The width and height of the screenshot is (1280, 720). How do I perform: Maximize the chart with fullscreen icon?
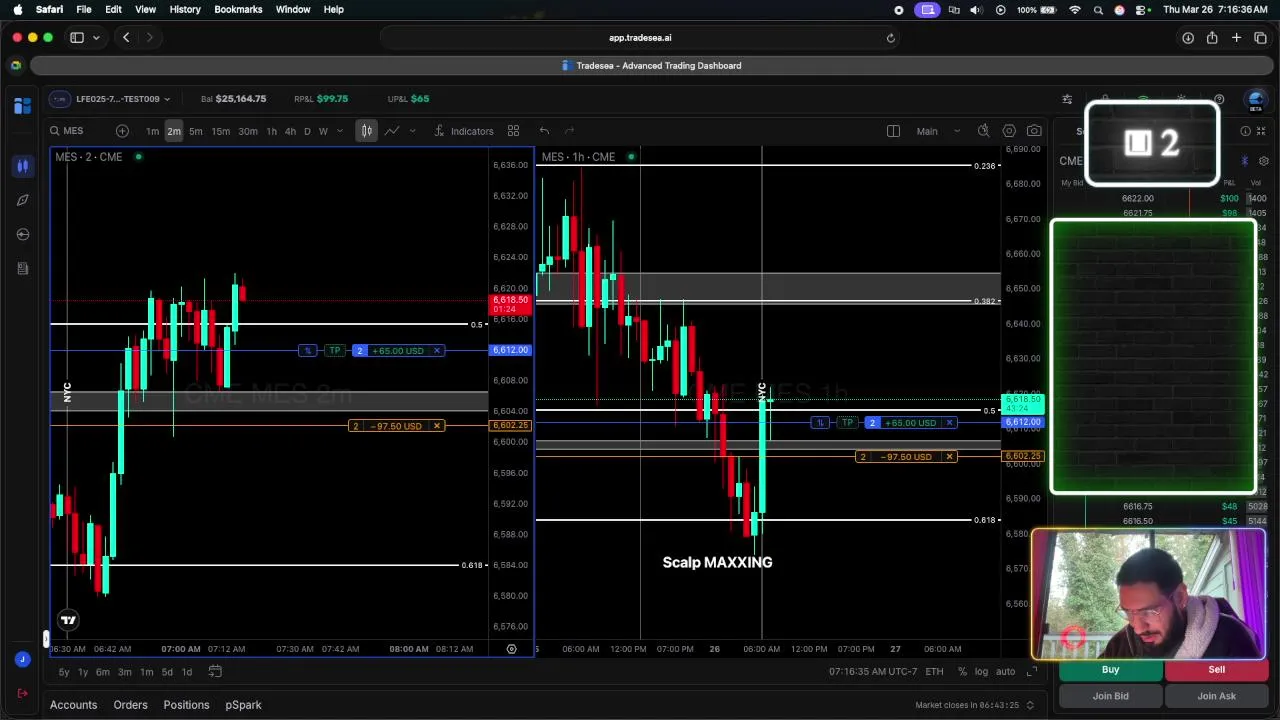1032,672
